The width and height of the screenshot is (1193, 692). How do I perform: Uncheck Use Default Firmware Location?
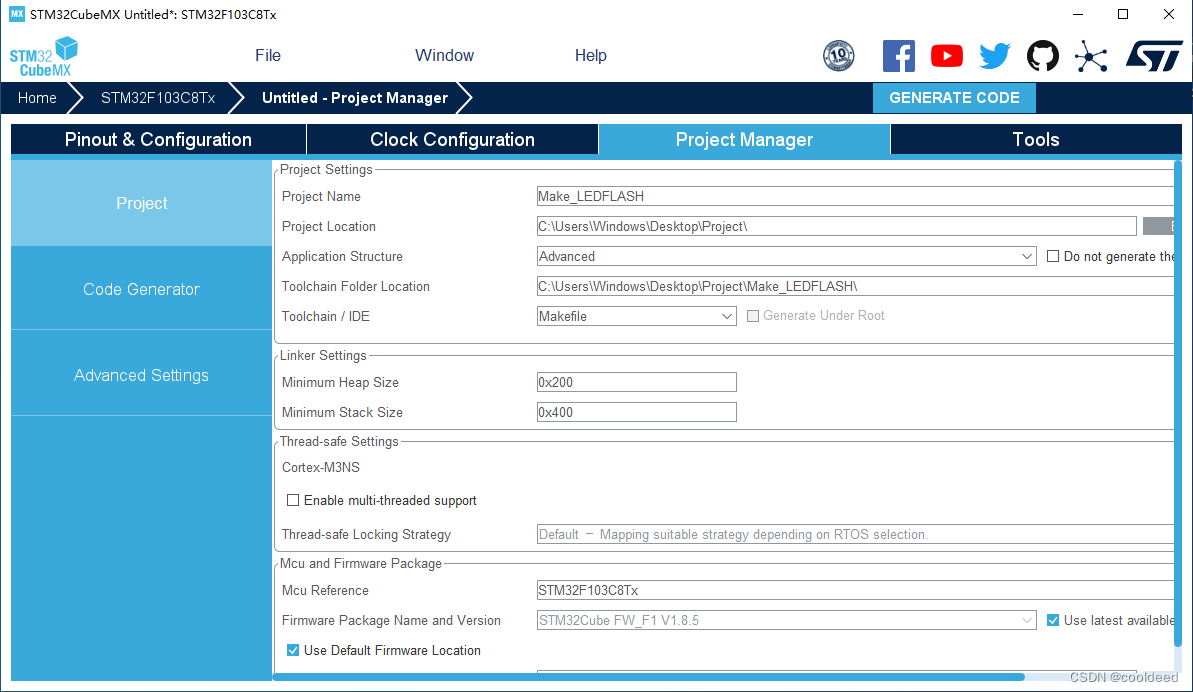tap(293, 650)
